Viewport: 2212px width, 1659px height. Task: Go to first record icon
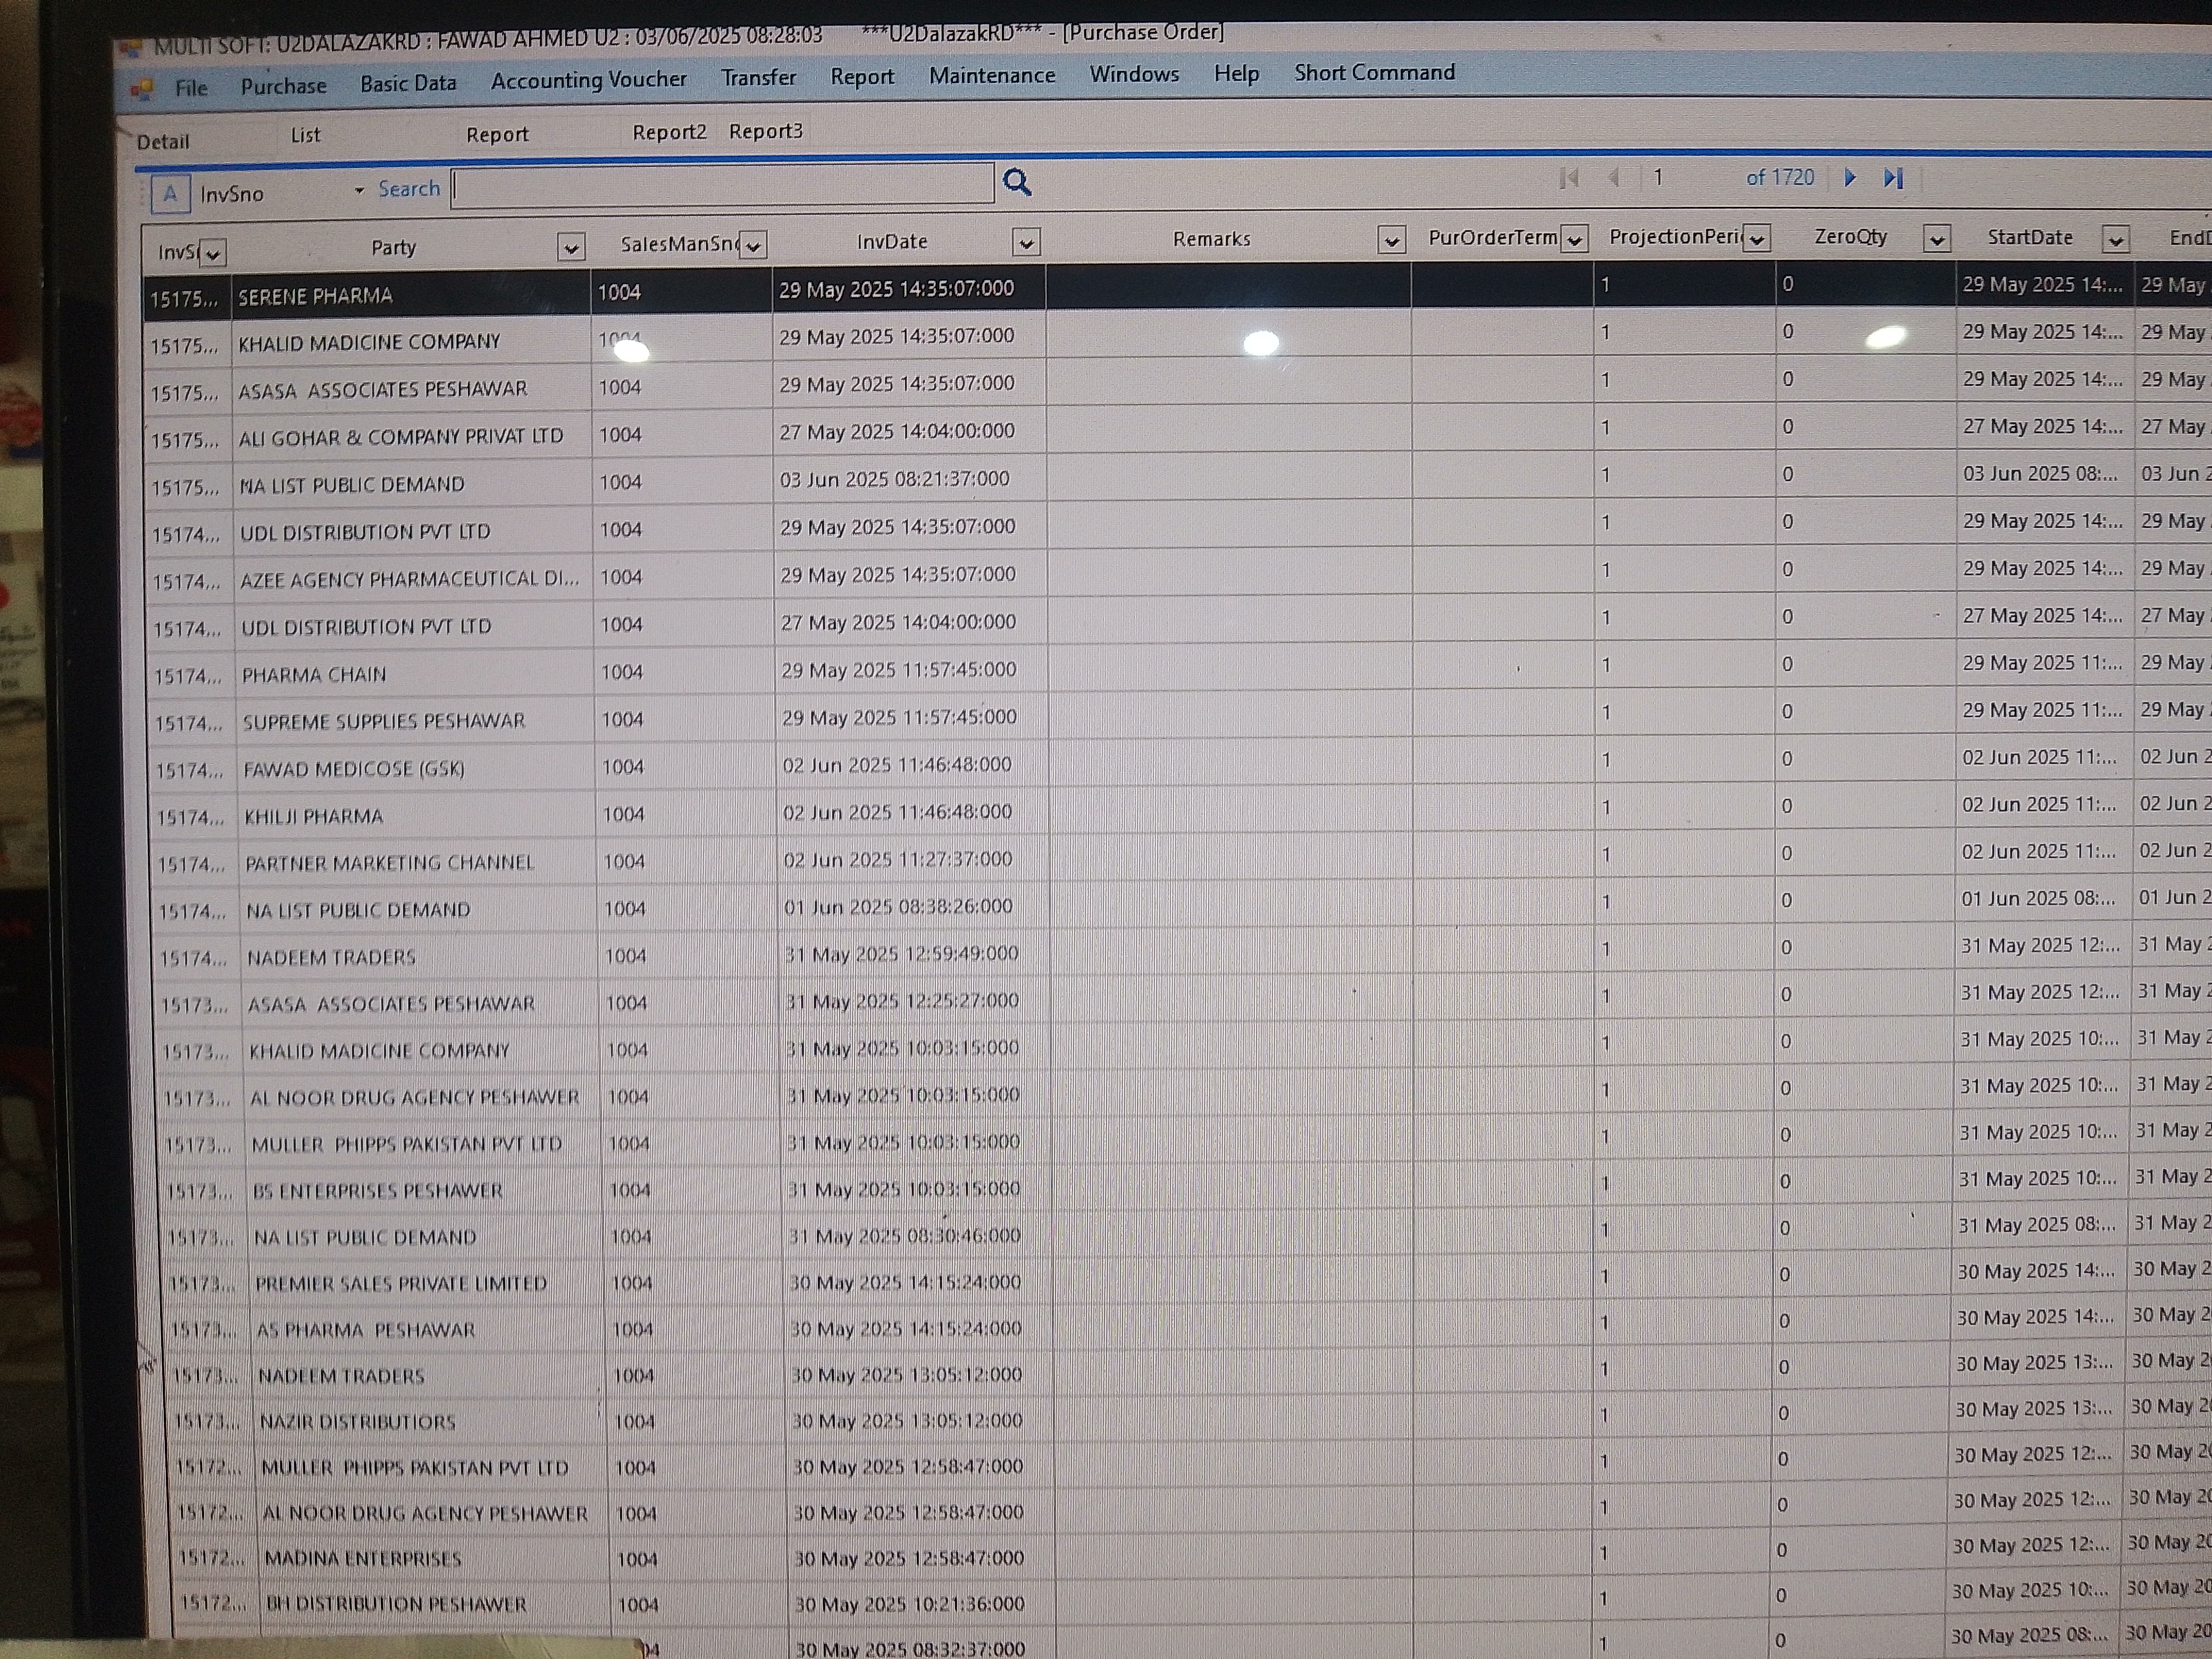[x=1569, y=178]
